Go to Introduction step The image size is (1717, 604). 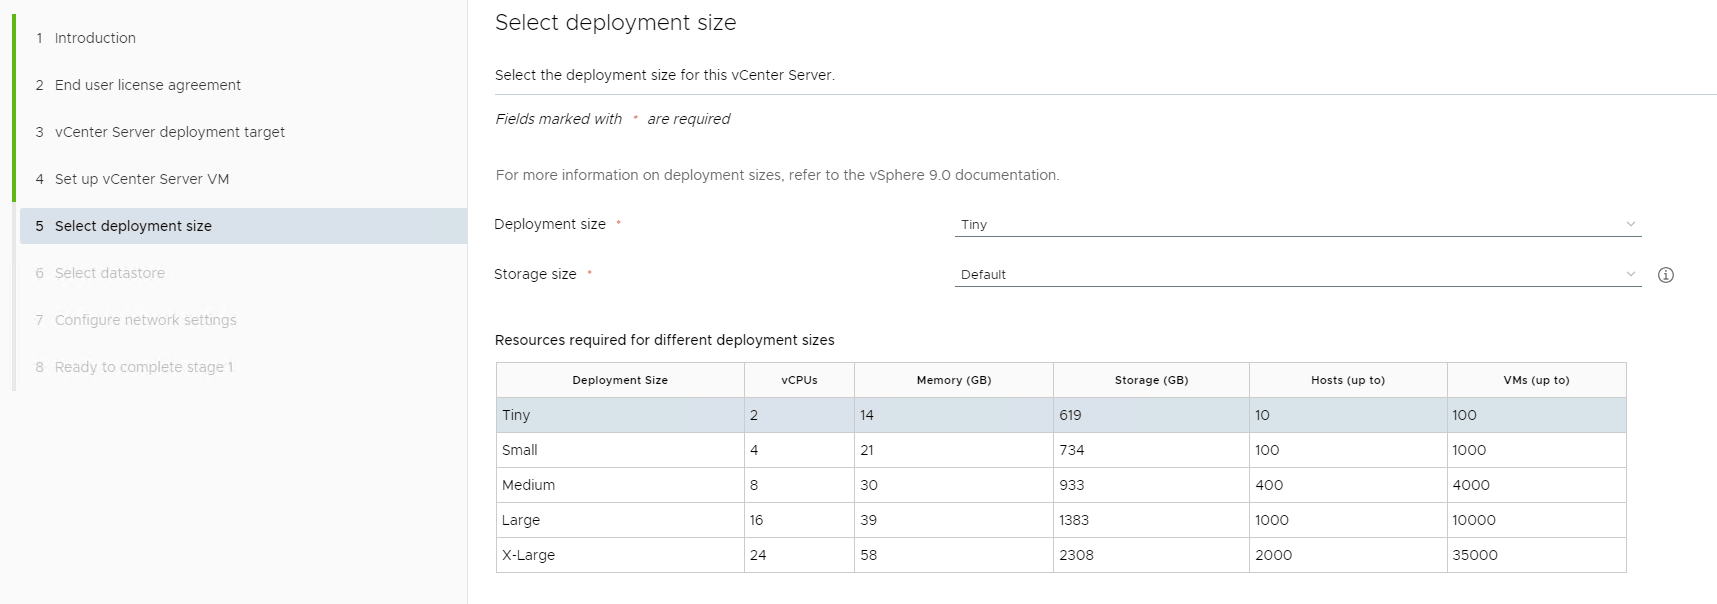[x=95, y=38]
